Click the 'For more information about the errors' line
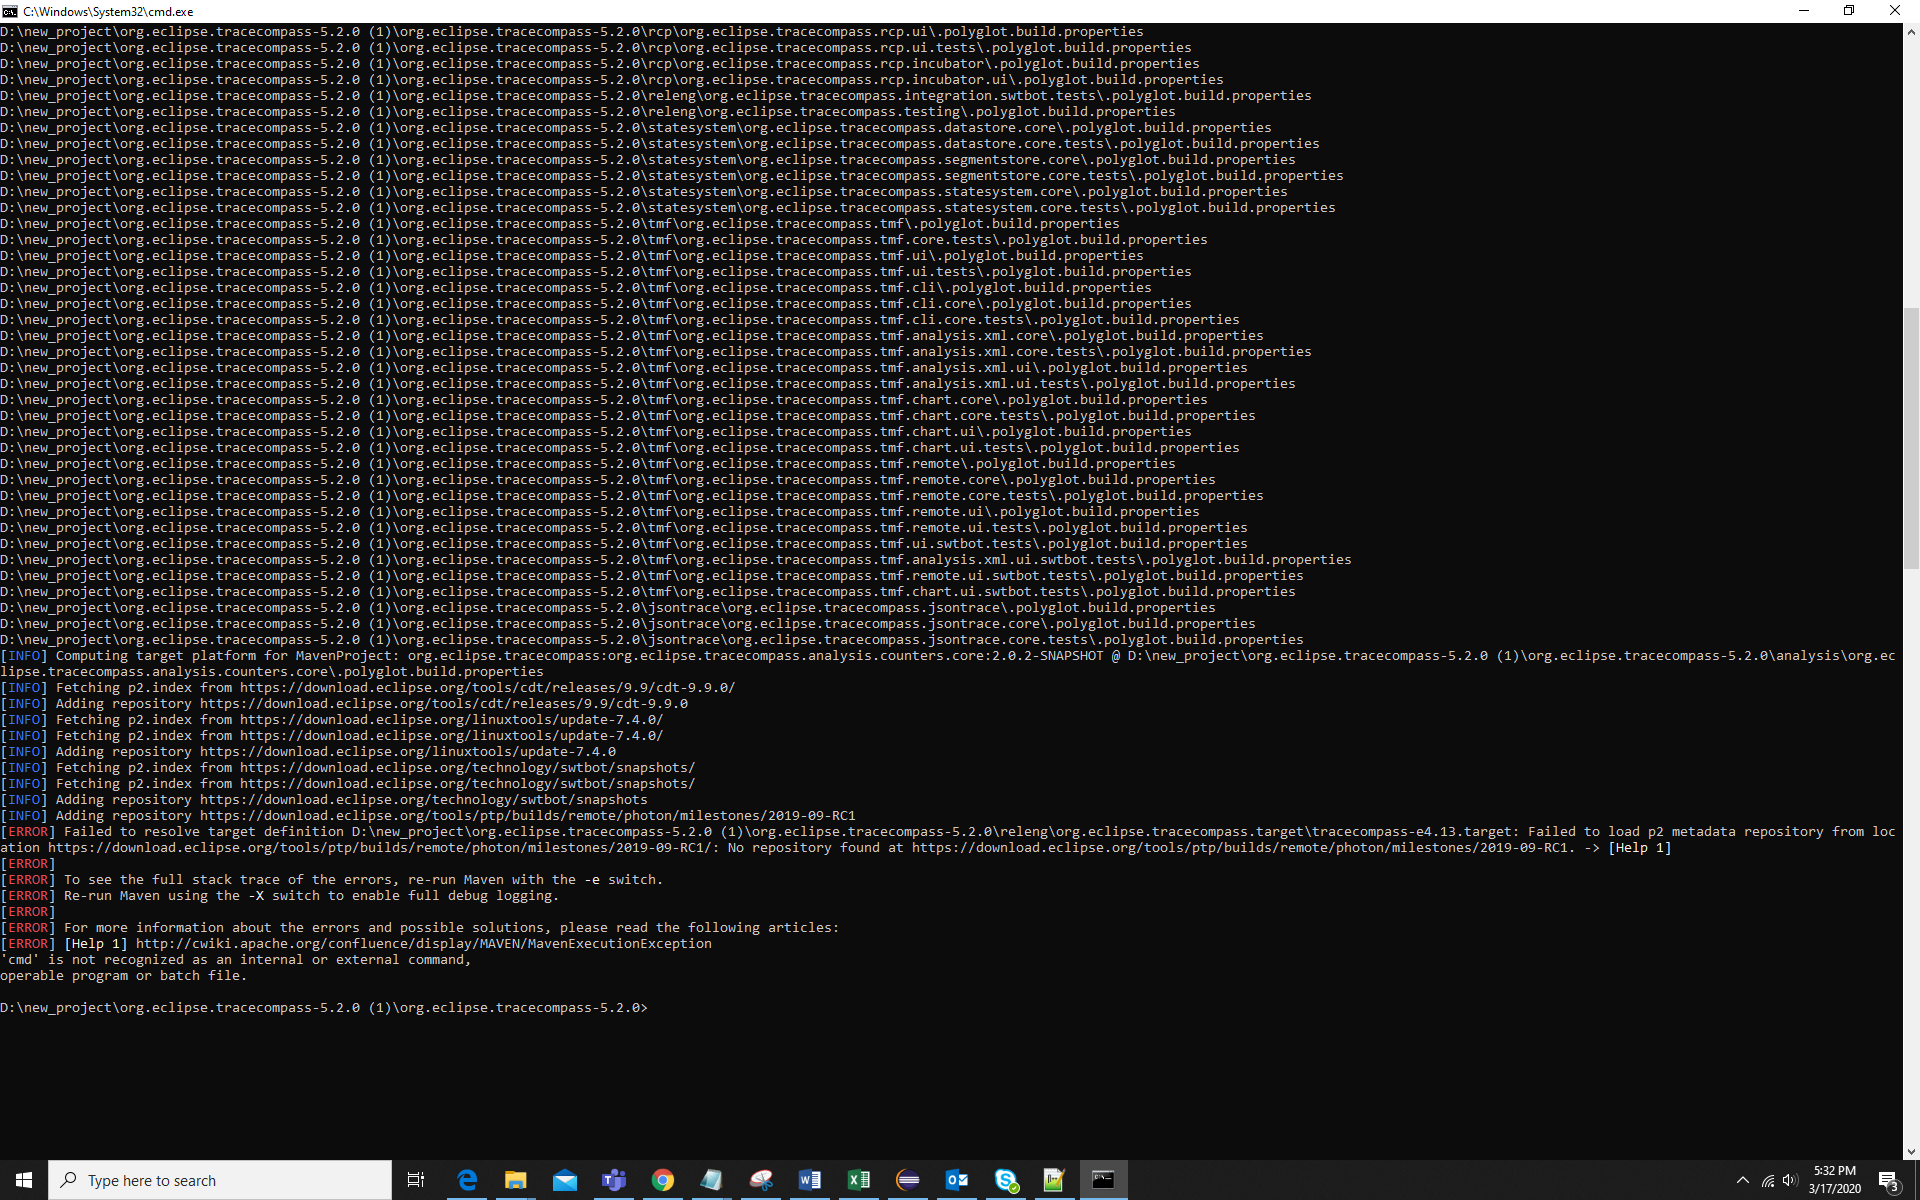This screenshot has height=1200, width=1920. pos(420,927)
